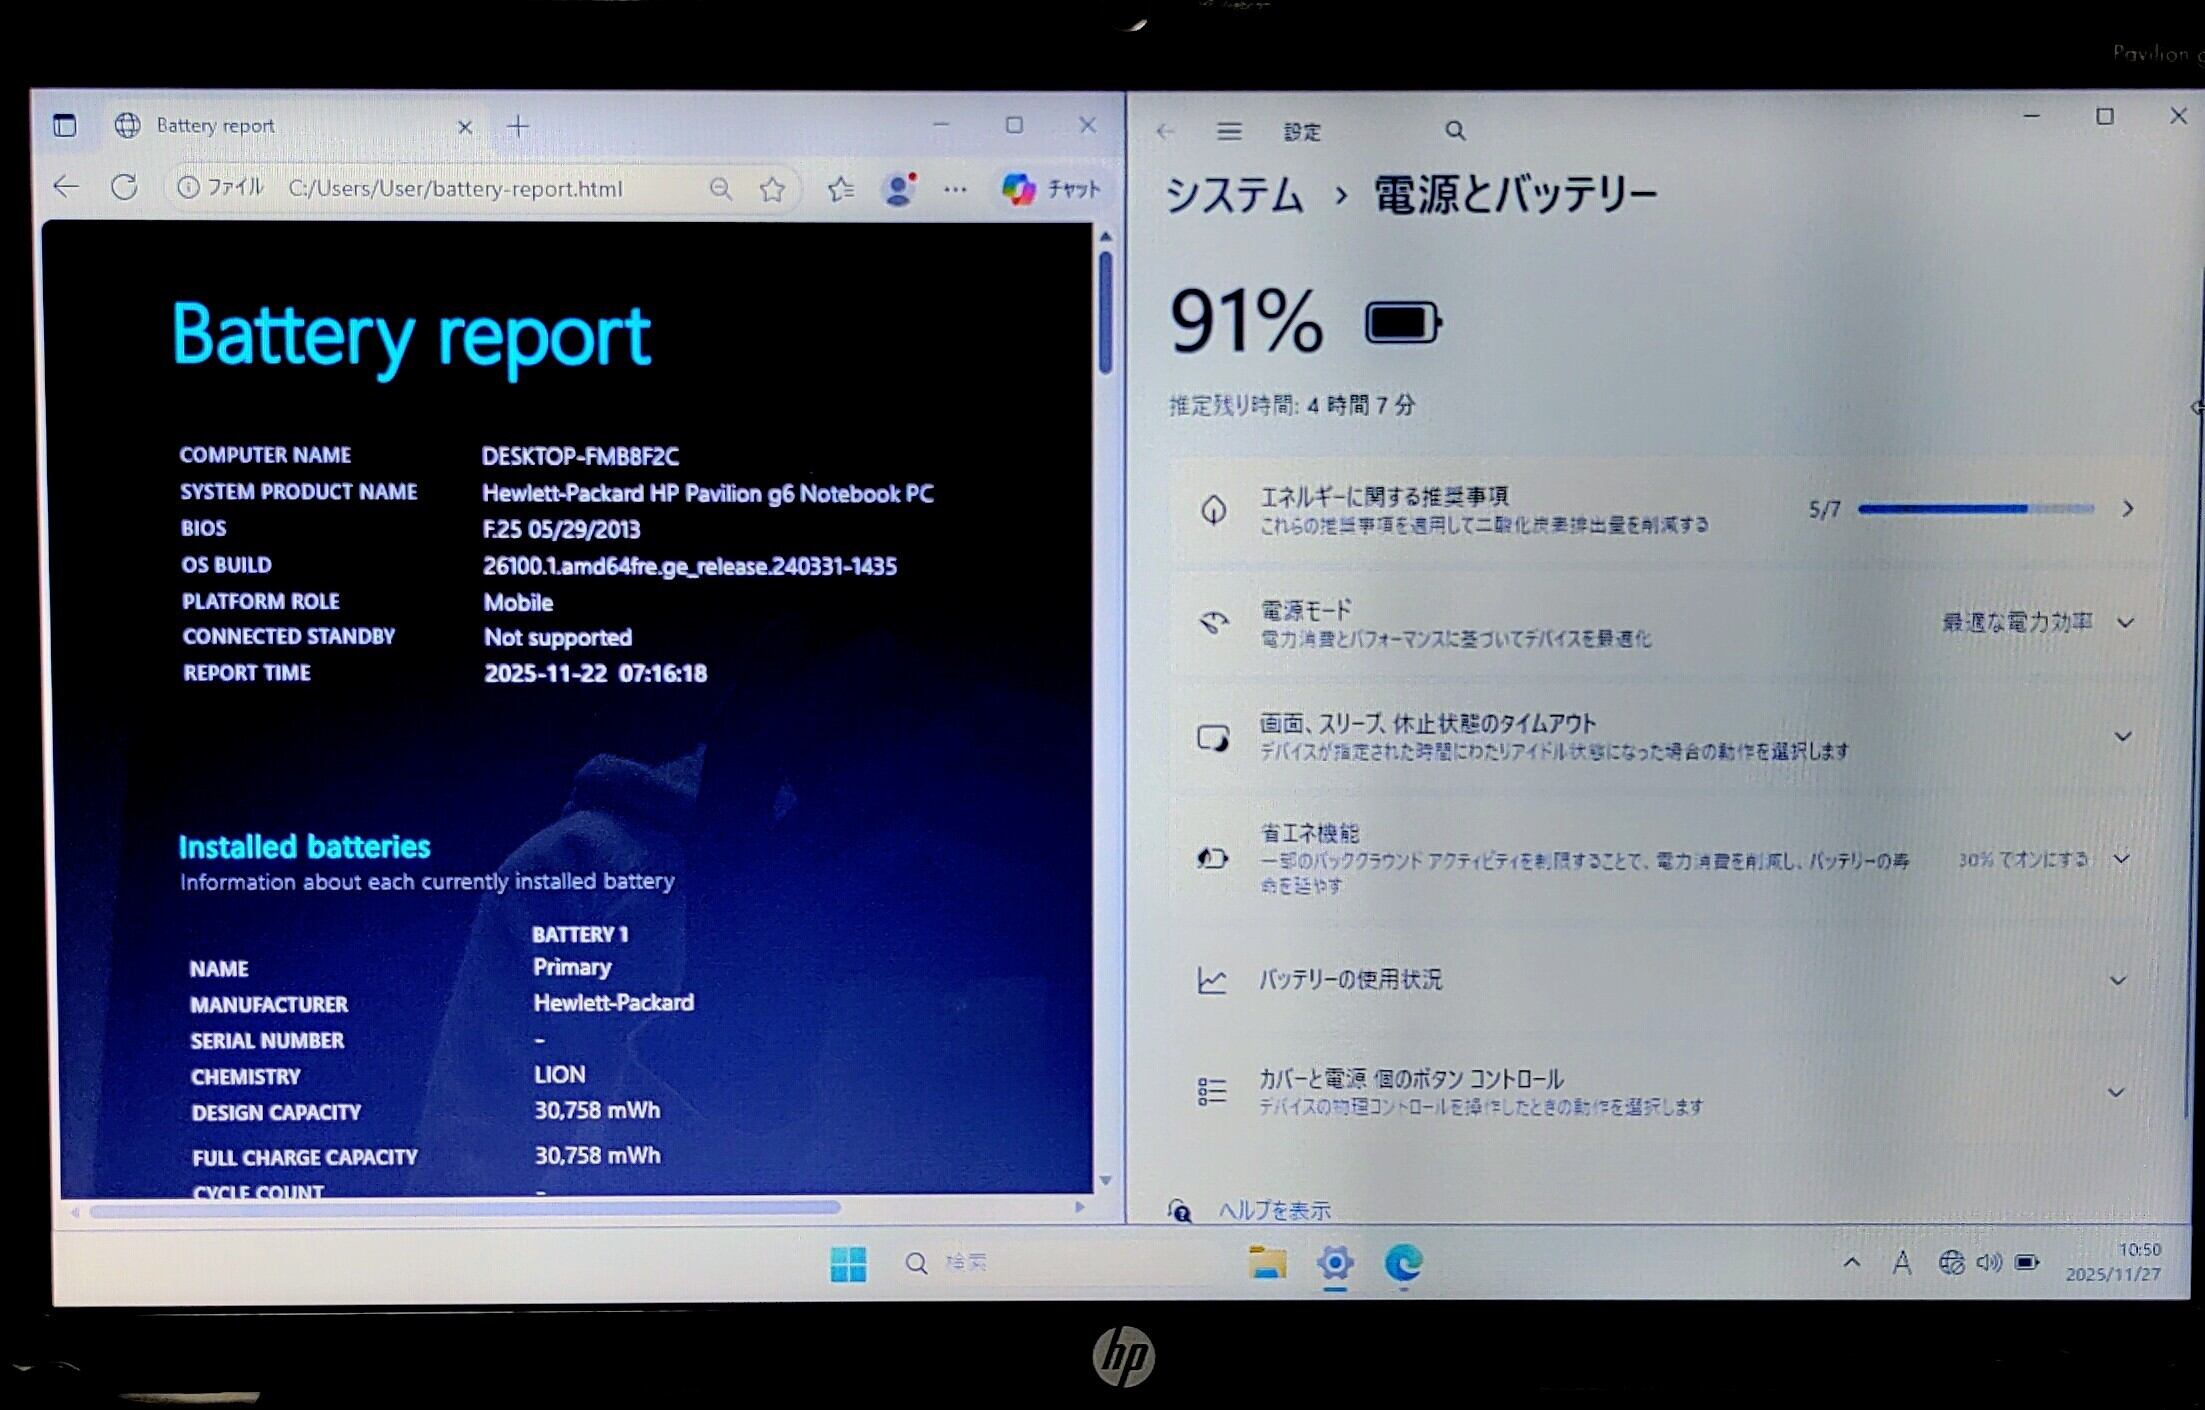Open the favorites list icon
Image resolution: width=2205 pixels, height=1410 pixels.
[840, 189]
